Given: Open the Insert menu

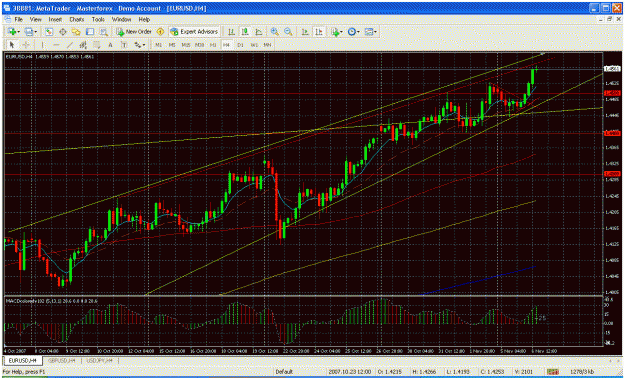Looking at the screenshot, I should 55,19.
